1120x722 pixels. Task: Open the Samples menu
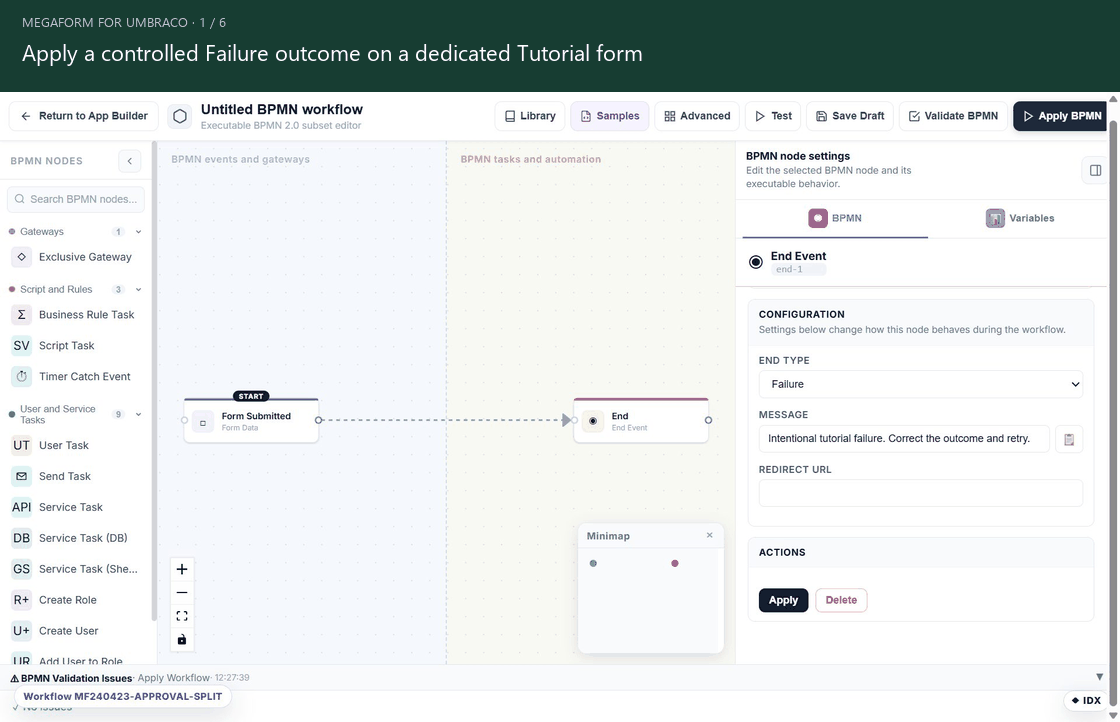609,116
